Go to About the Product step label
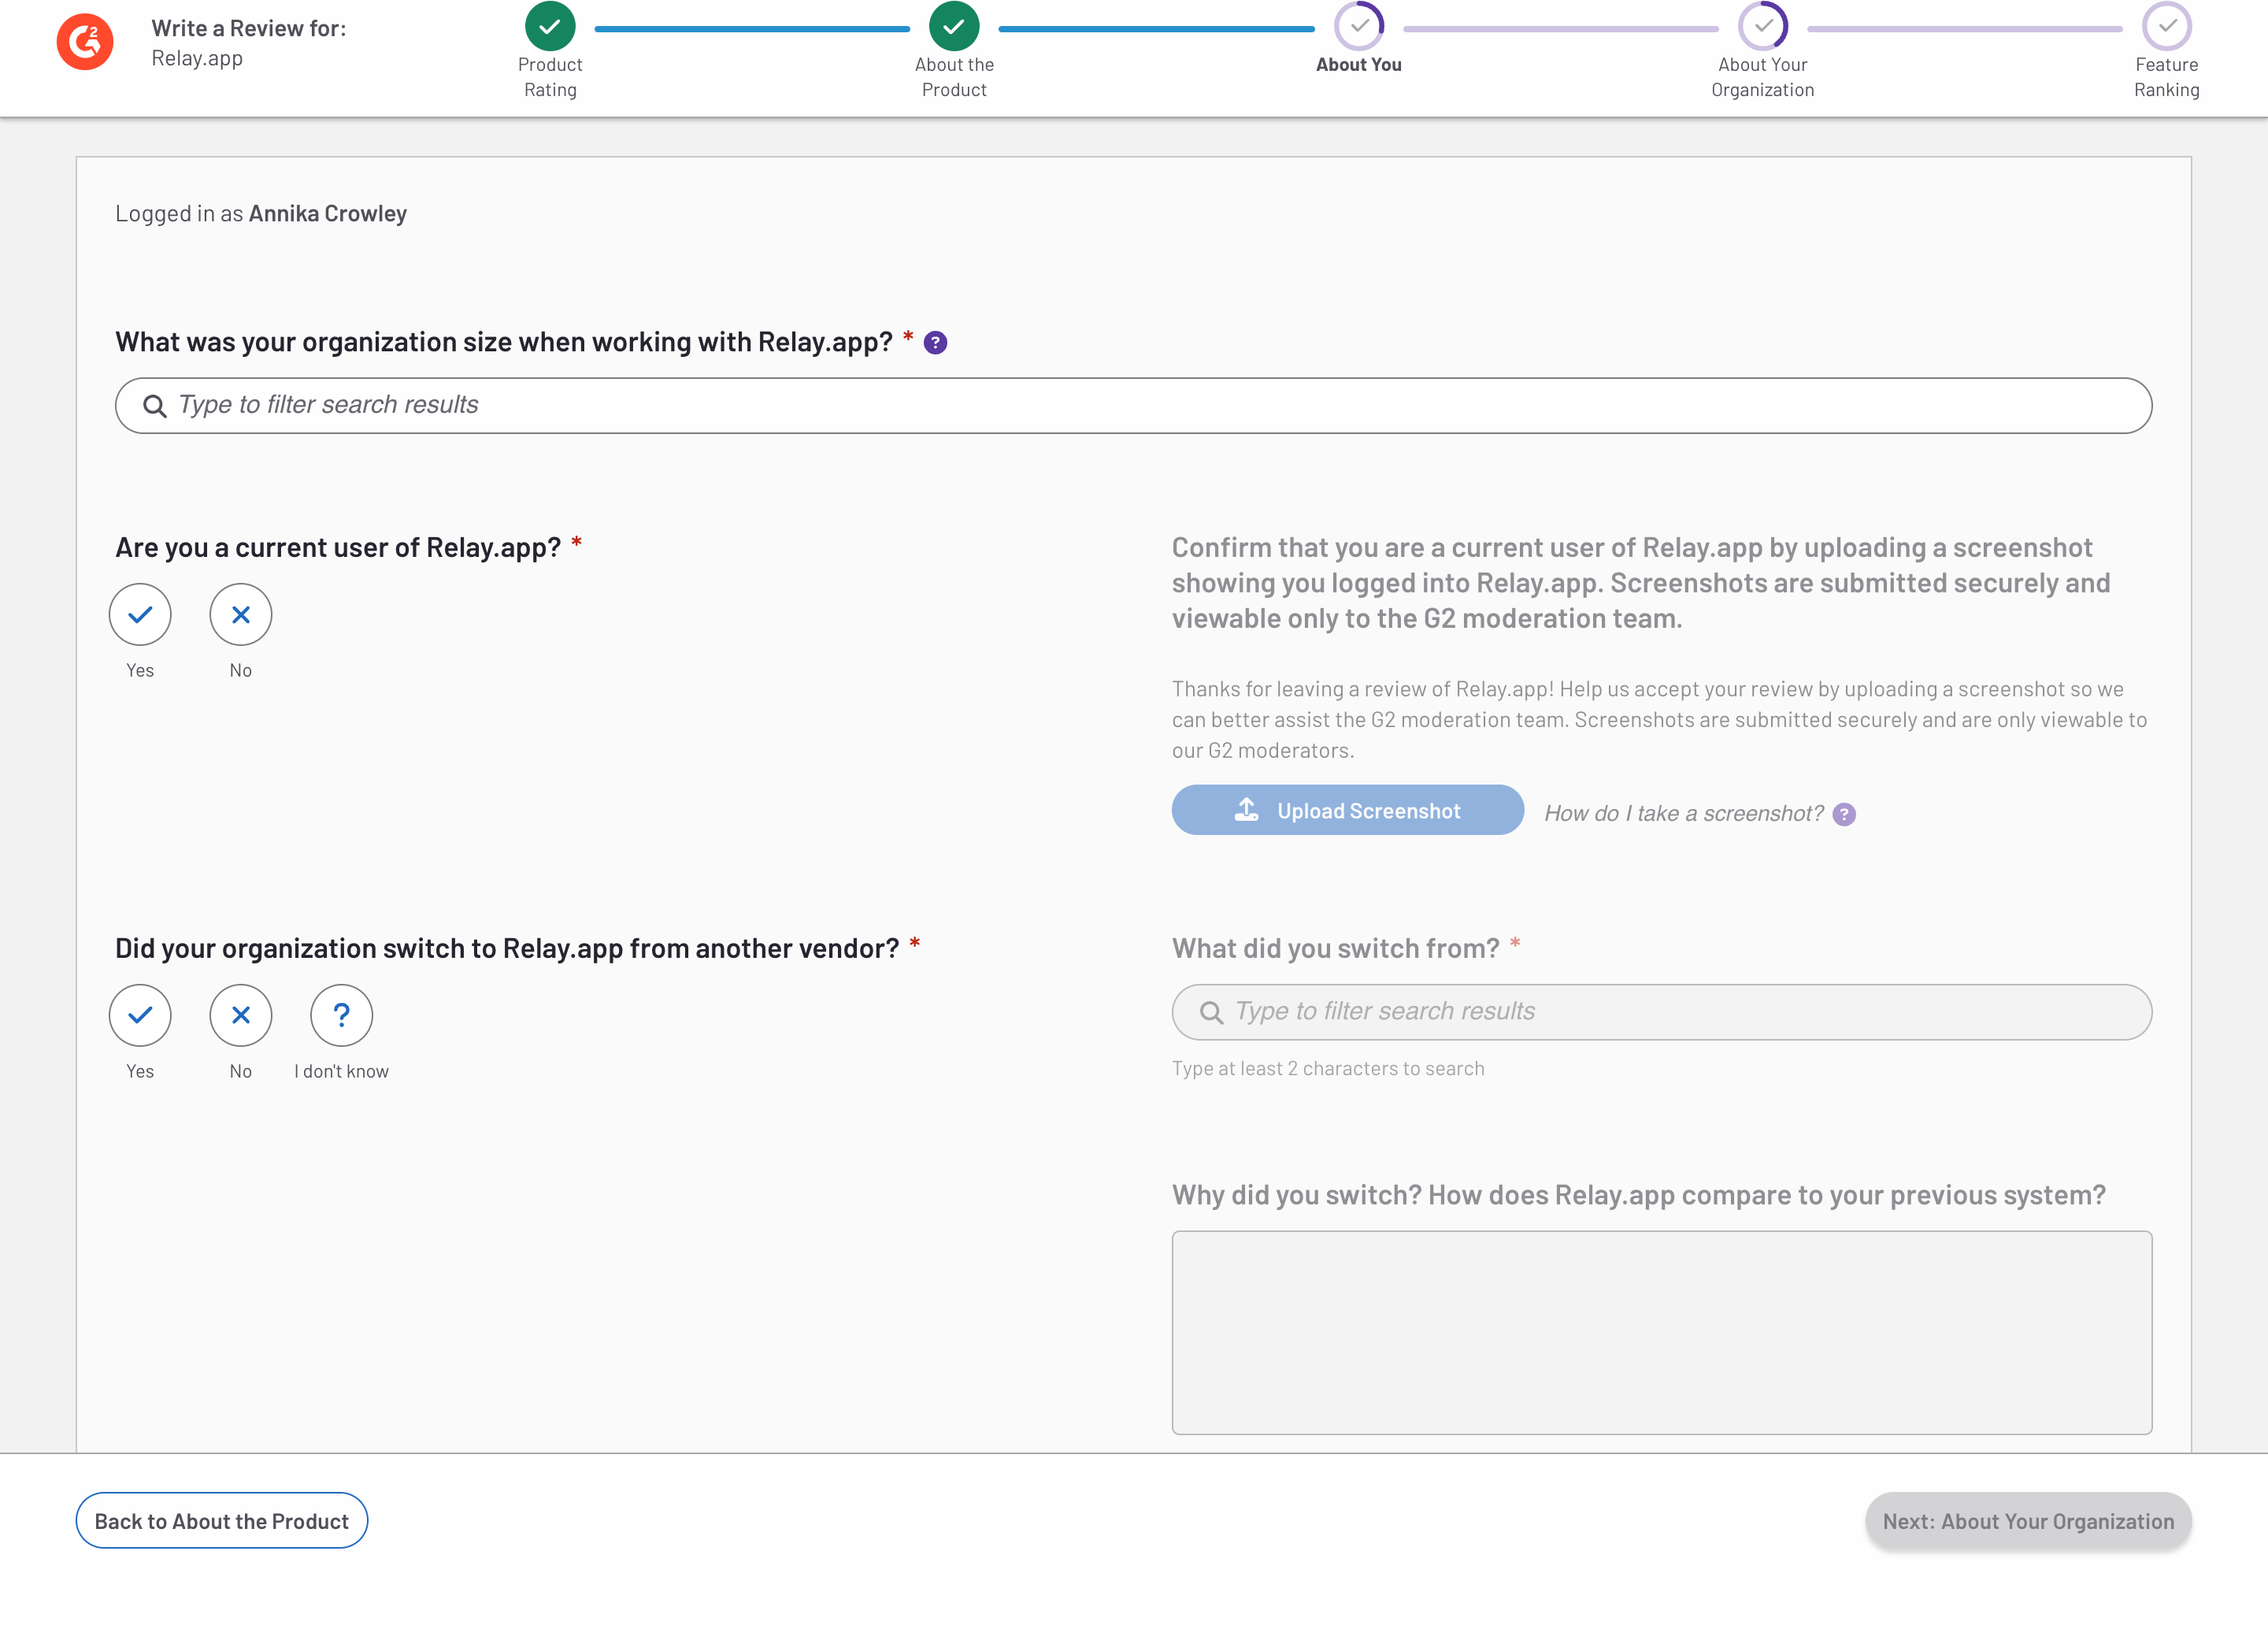This screenshot has height=1629, width=2268. (954, 77)
